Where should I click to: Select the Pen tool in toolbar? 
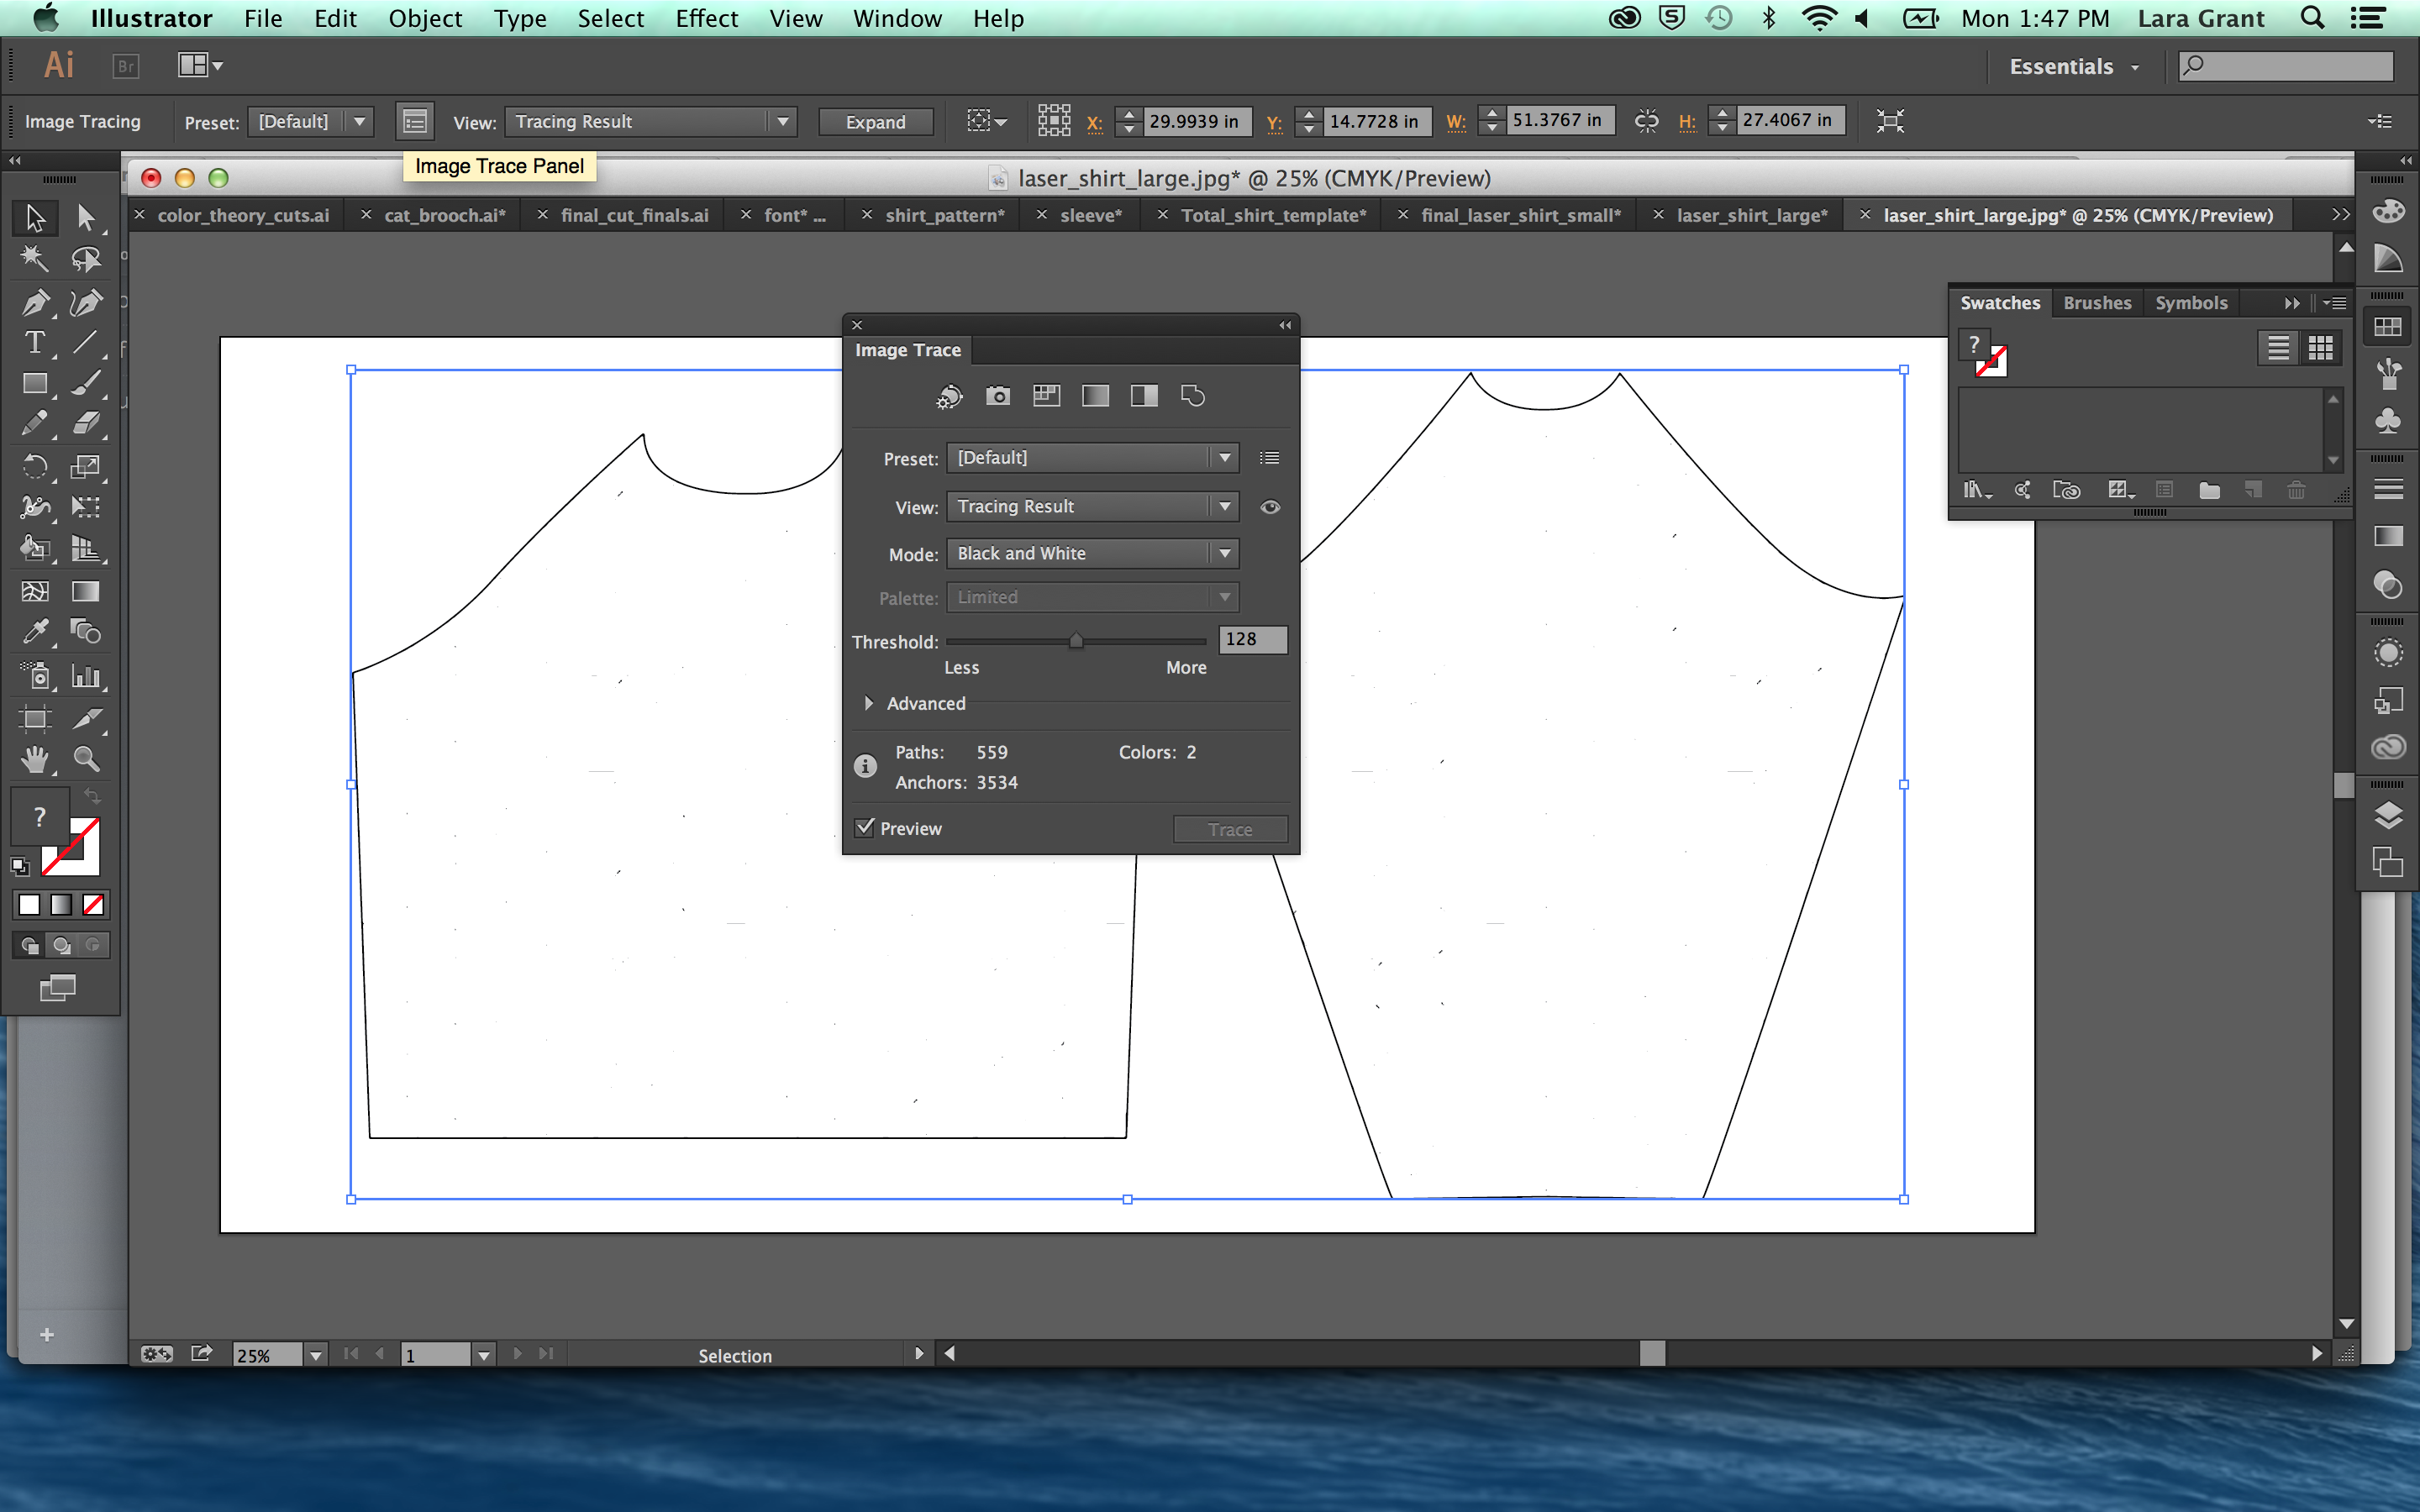(31, 300)
